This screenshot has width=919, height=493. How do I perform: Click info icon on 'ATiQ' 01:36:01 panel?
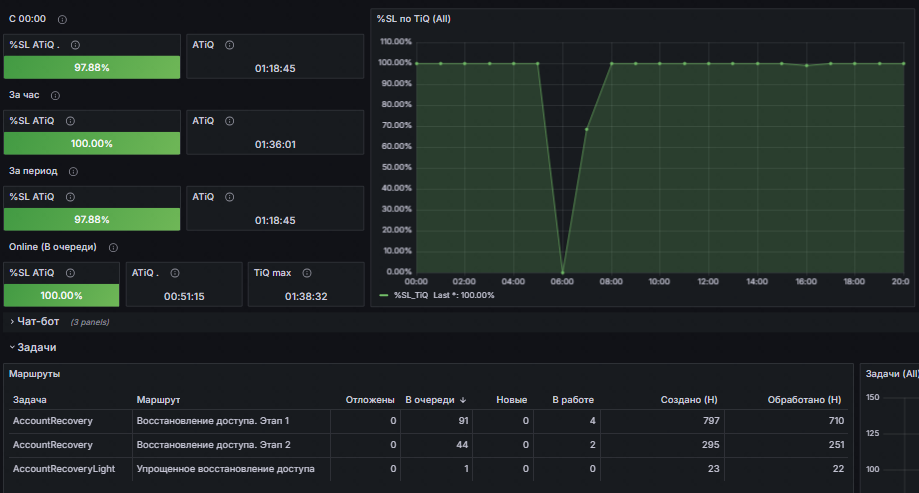click(230, 121)
